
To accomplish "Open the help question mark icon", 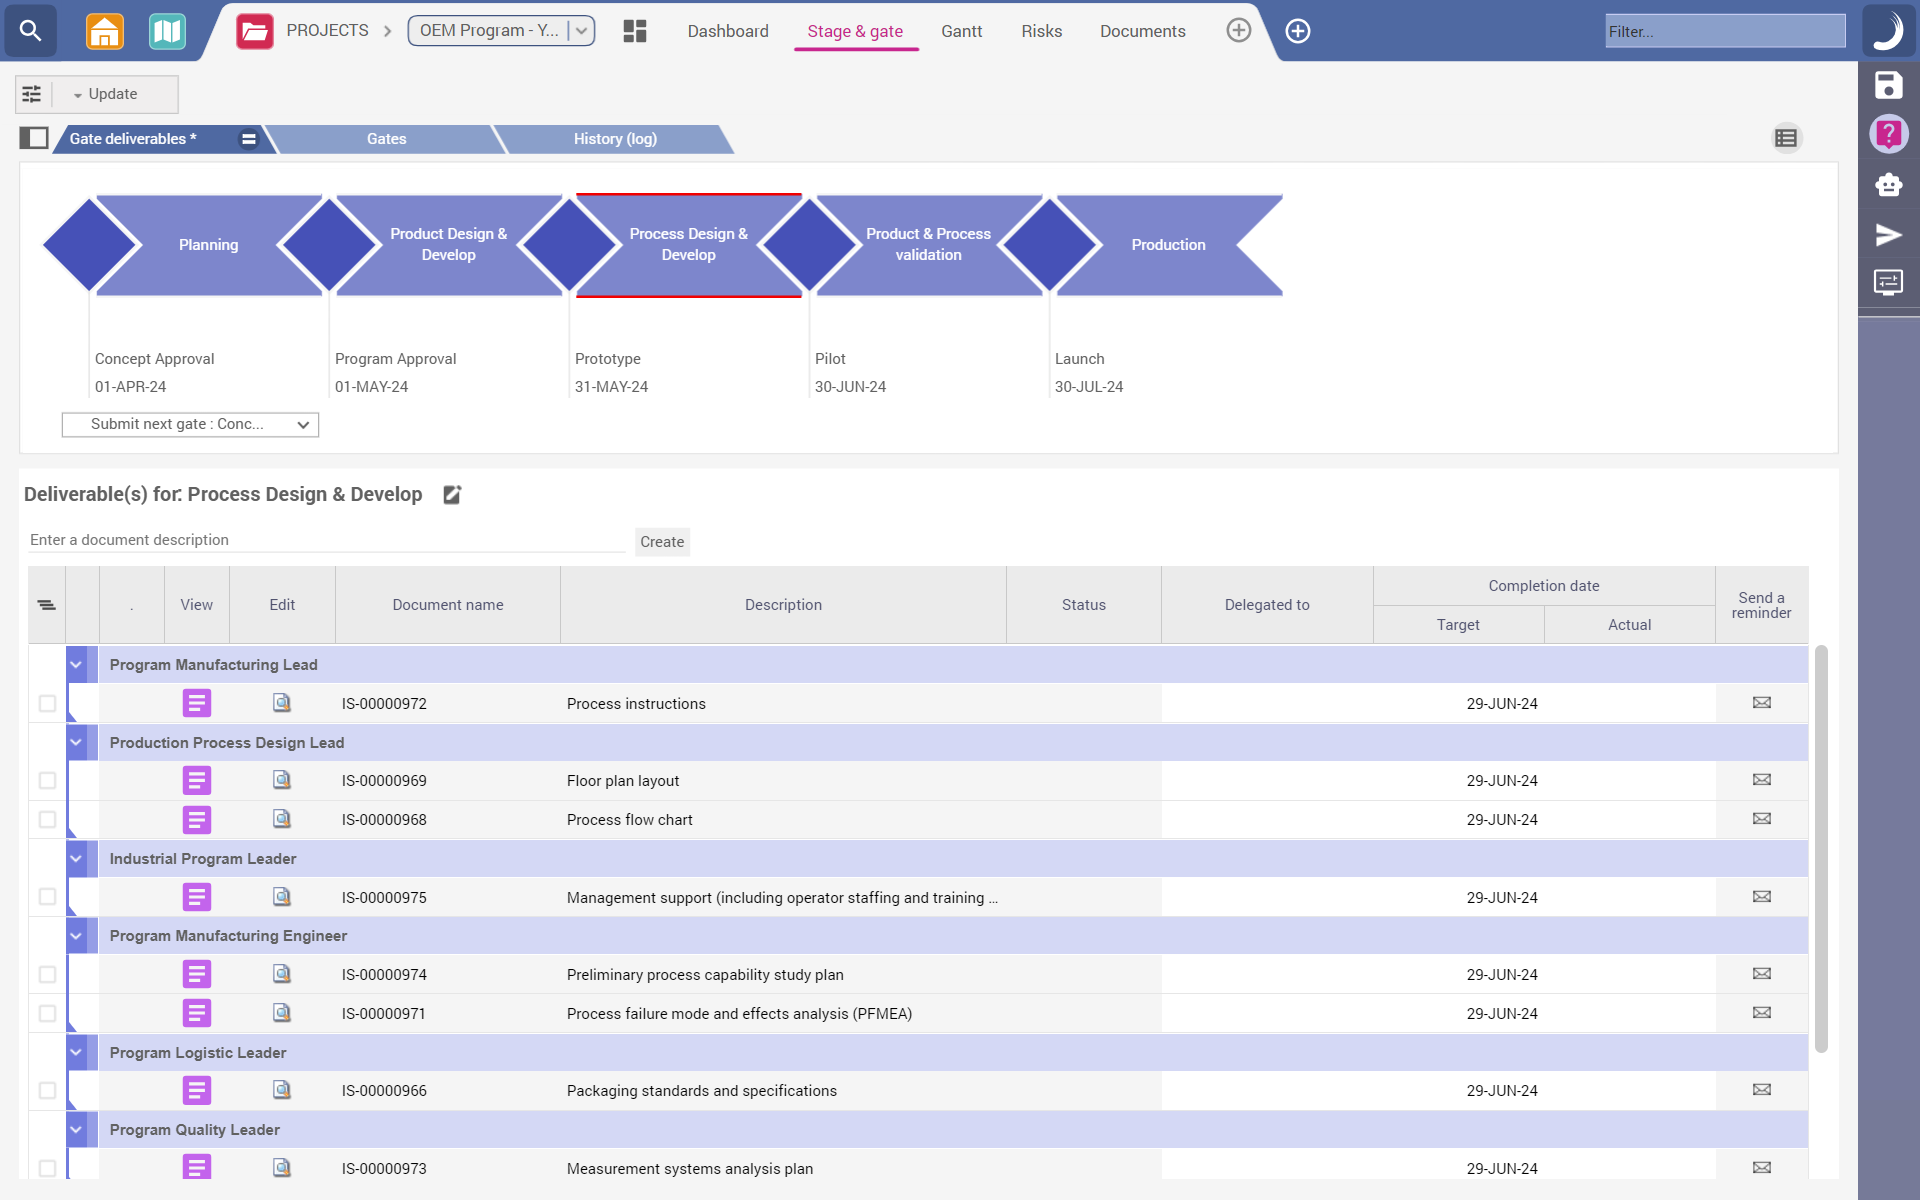I will pos(1887,134).
